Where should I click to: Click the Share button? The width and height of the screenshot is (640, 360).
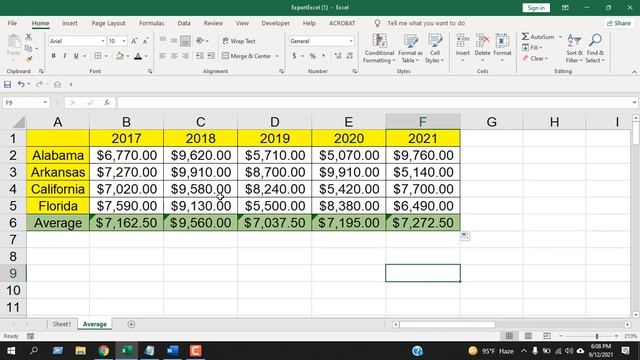coord(619,23)
